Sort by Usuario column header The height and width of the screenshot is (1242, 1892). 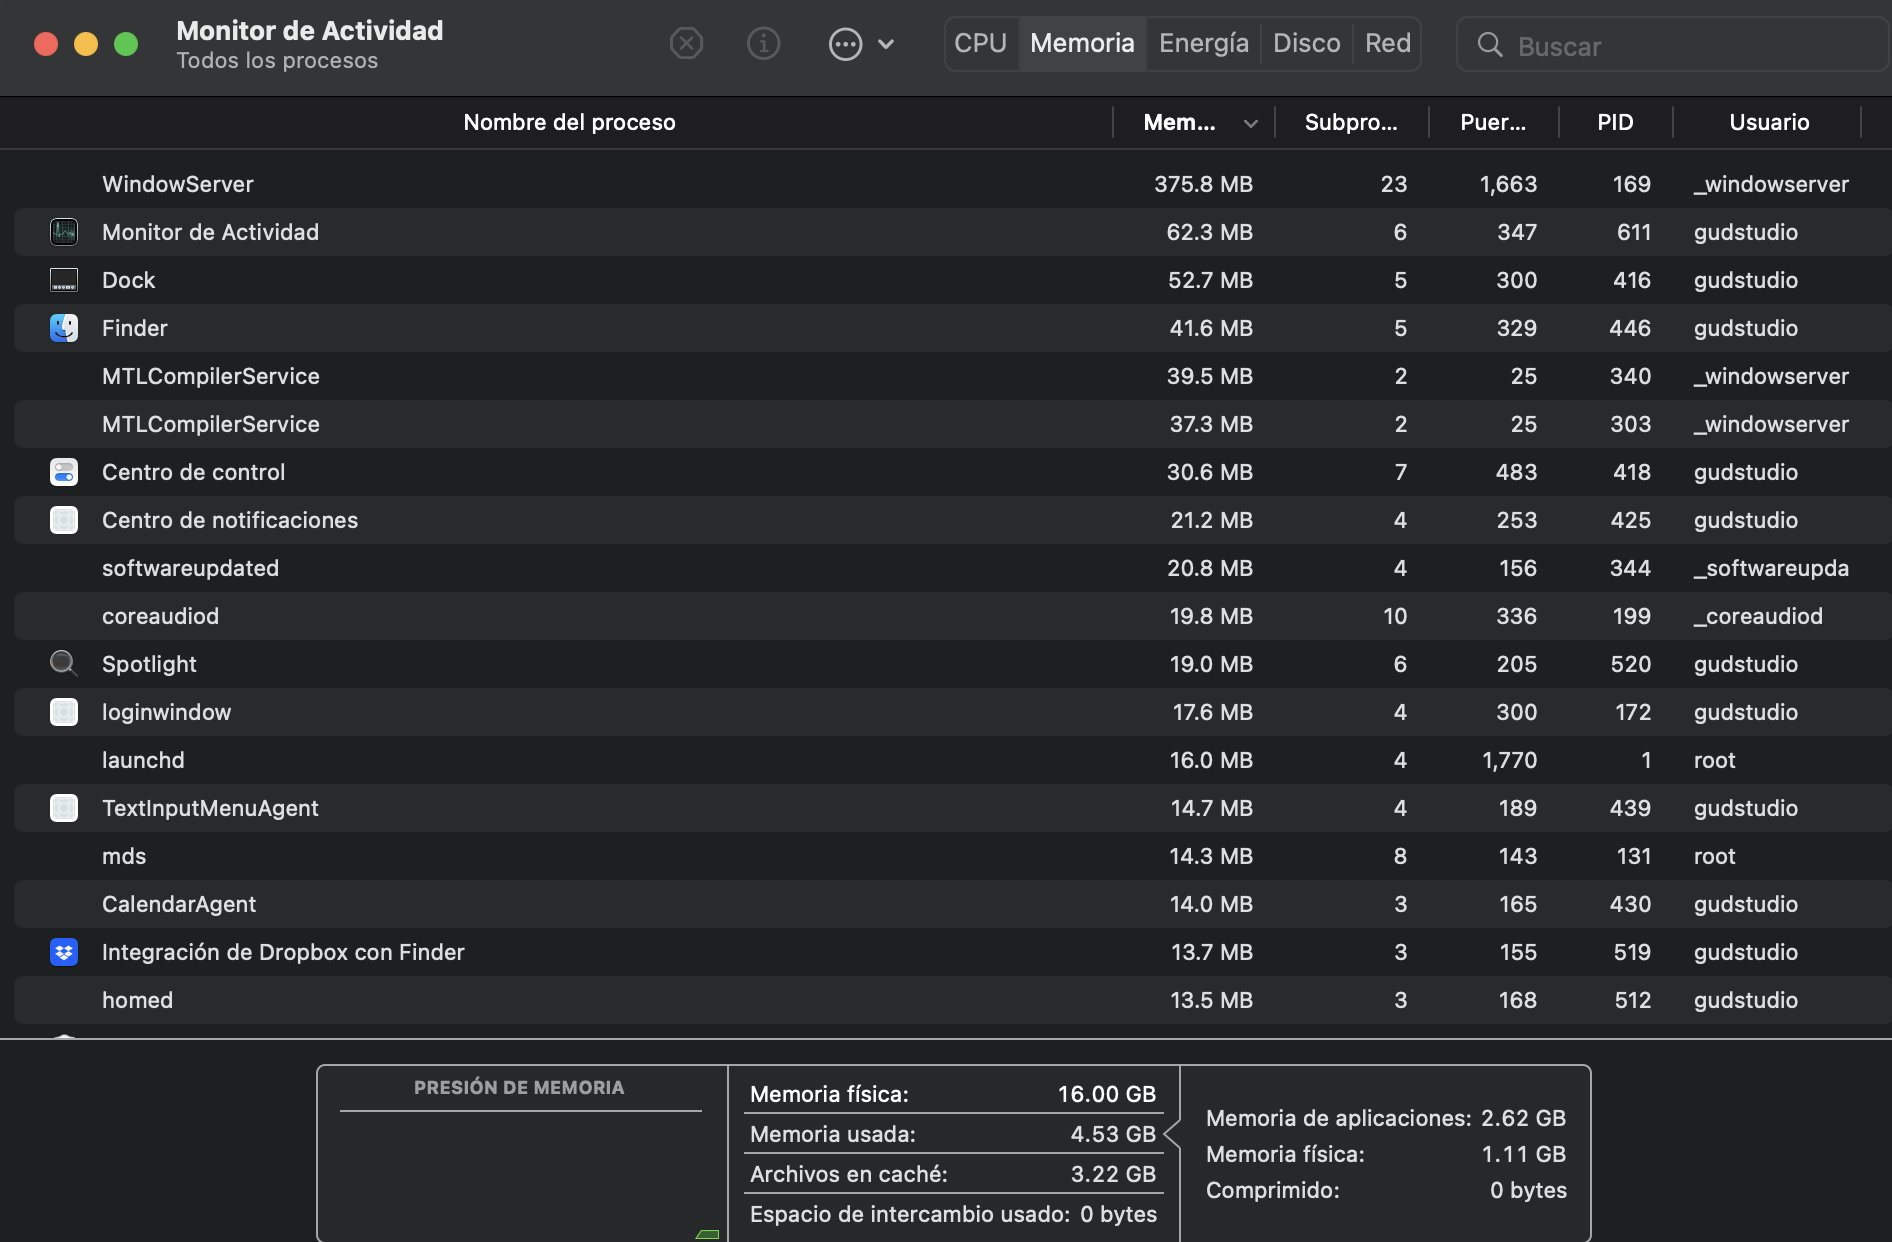(x=1768, y=123)
